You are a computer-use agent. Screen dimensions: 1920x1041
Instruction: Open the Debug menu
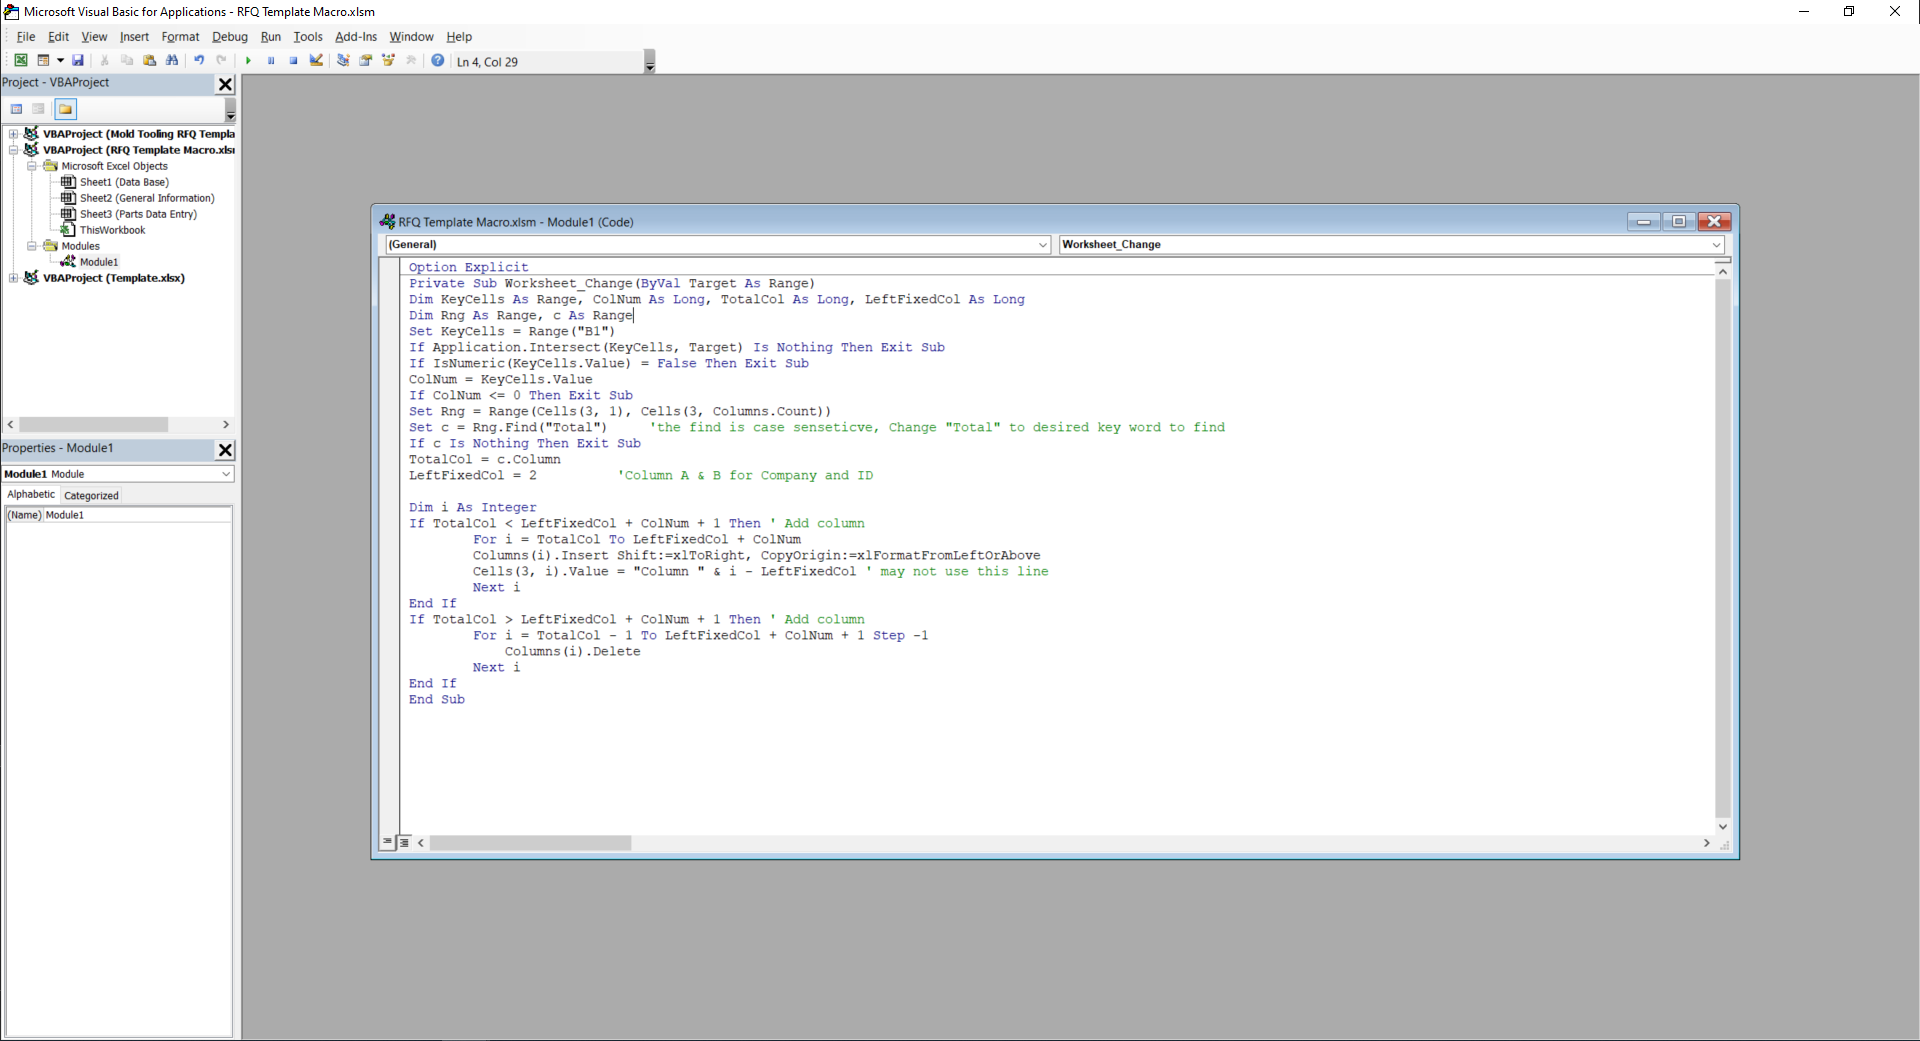pos(229,37)
